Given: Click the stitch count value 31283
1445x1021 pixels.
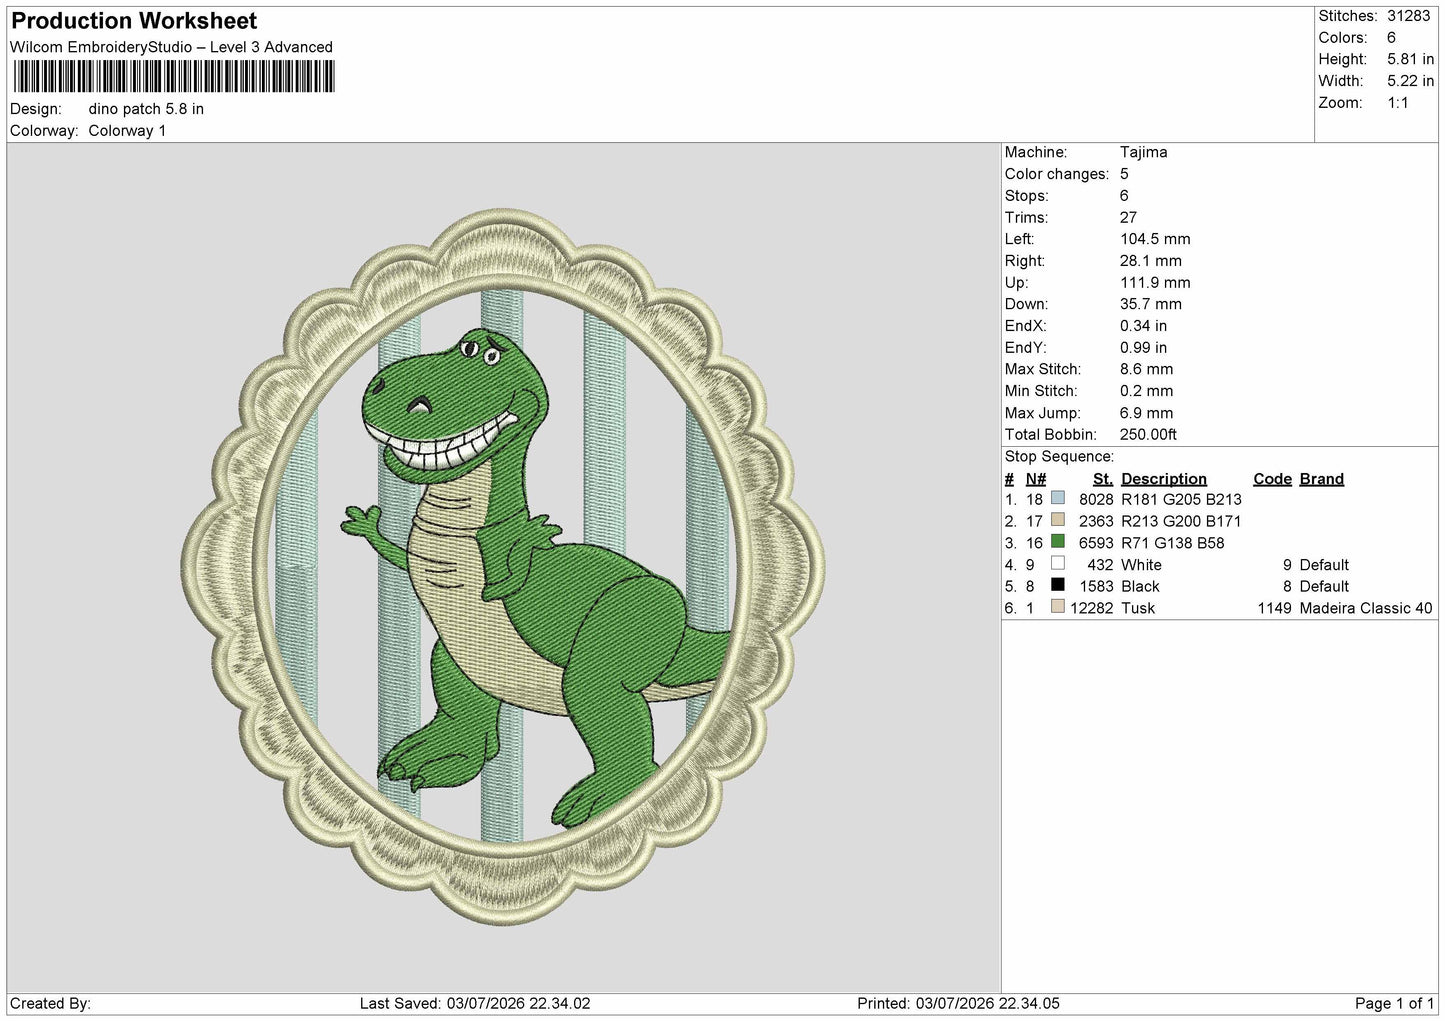Looking at the screenshot, I should coord(1409,16).
